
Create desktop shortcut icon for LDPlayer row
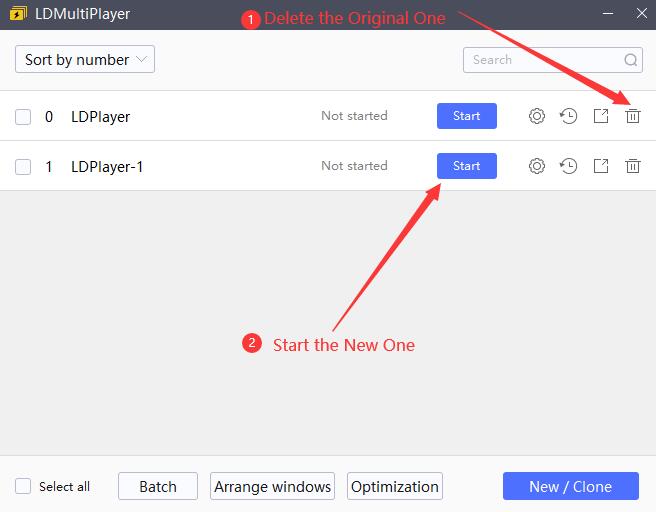pyautogui.click(x=601, y=116)
